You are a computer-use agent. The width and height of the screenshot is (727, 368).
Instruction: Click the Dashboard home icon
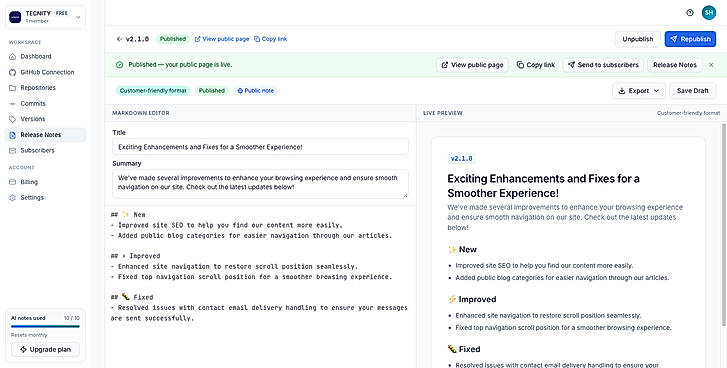point(13,57)
